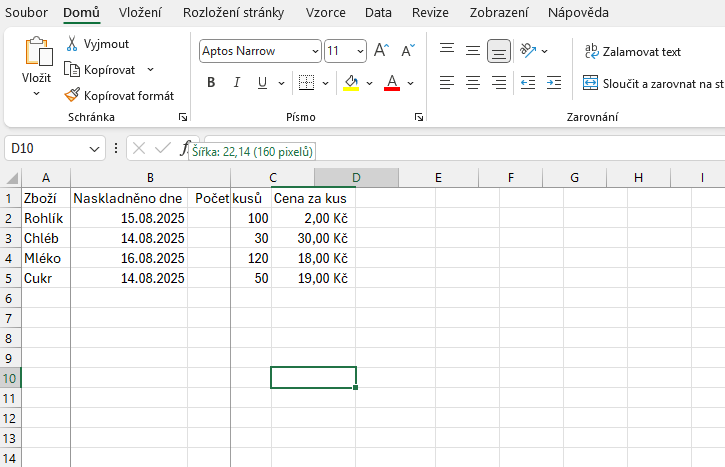Select all cells corner triangle
The width and height of the screenshot is (725, 467).
pyautogui.click(x=12, y=178)
